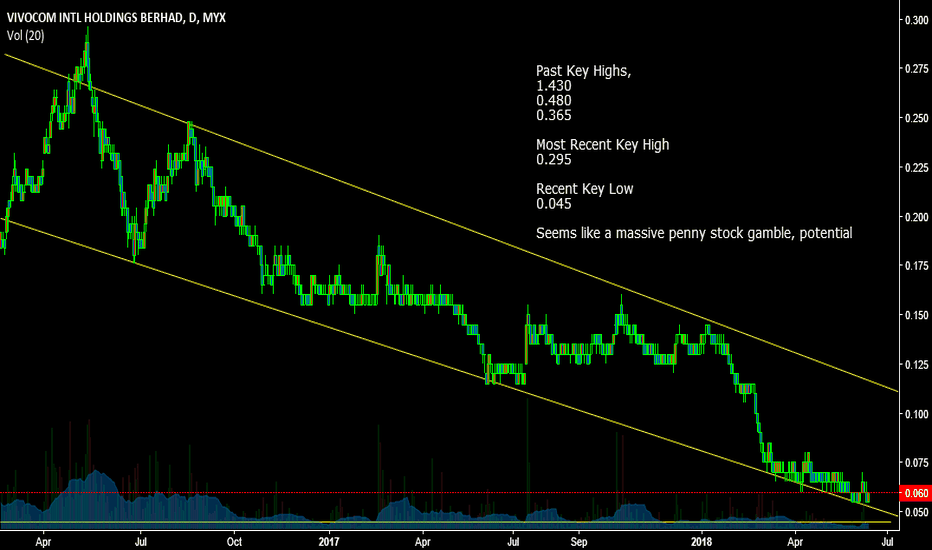The width and height of the screenshot is (932, 550).
Task: Select the 'Most Recent Key High' text
Action: pyautogui.click(x=603, y=144)
